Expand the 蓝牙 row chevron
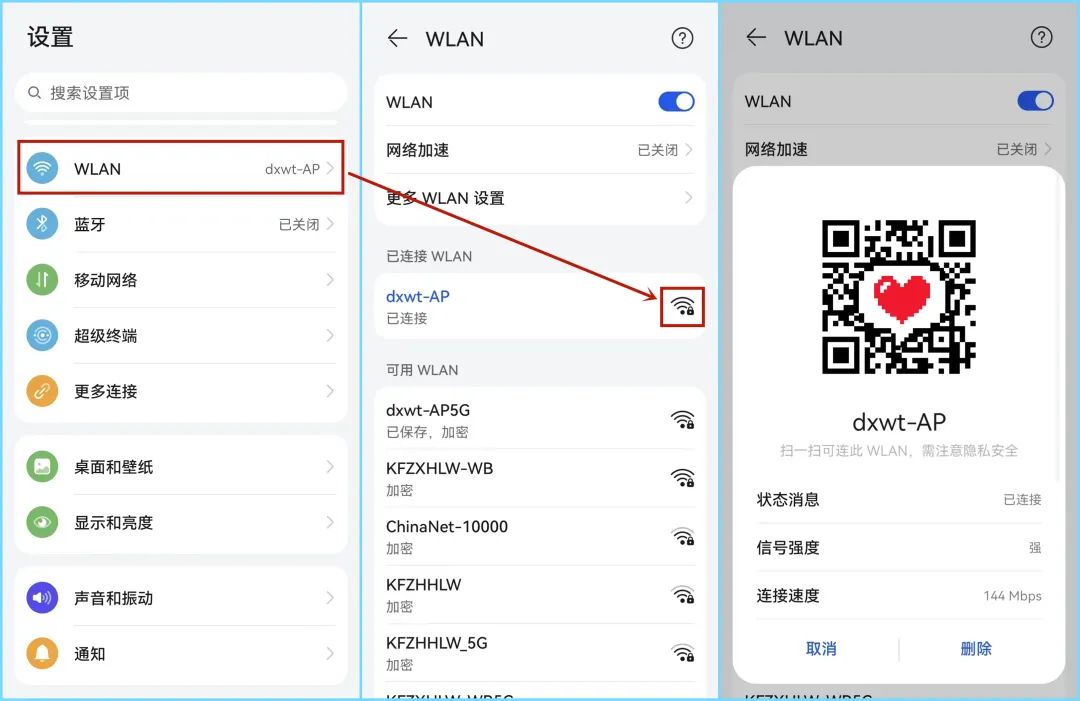This screenshot has height=701, width=1080. 330,224
